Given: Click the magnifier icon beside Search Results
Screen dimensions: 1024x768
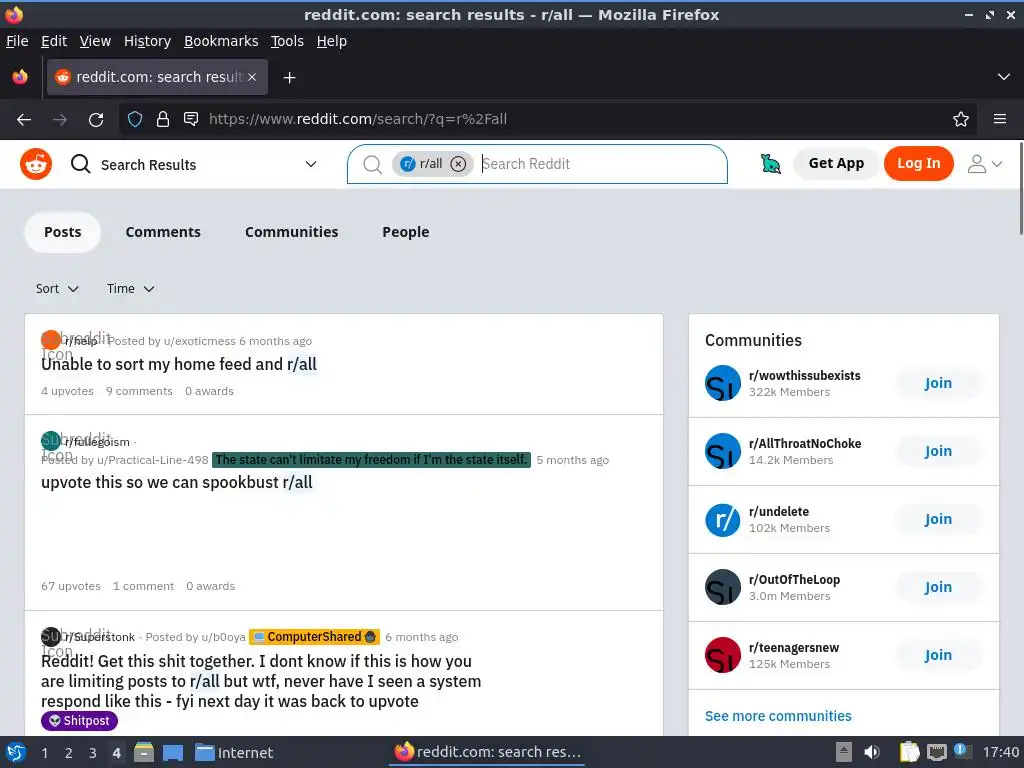Looking at the screenshot, I should [x=80, y=164].
